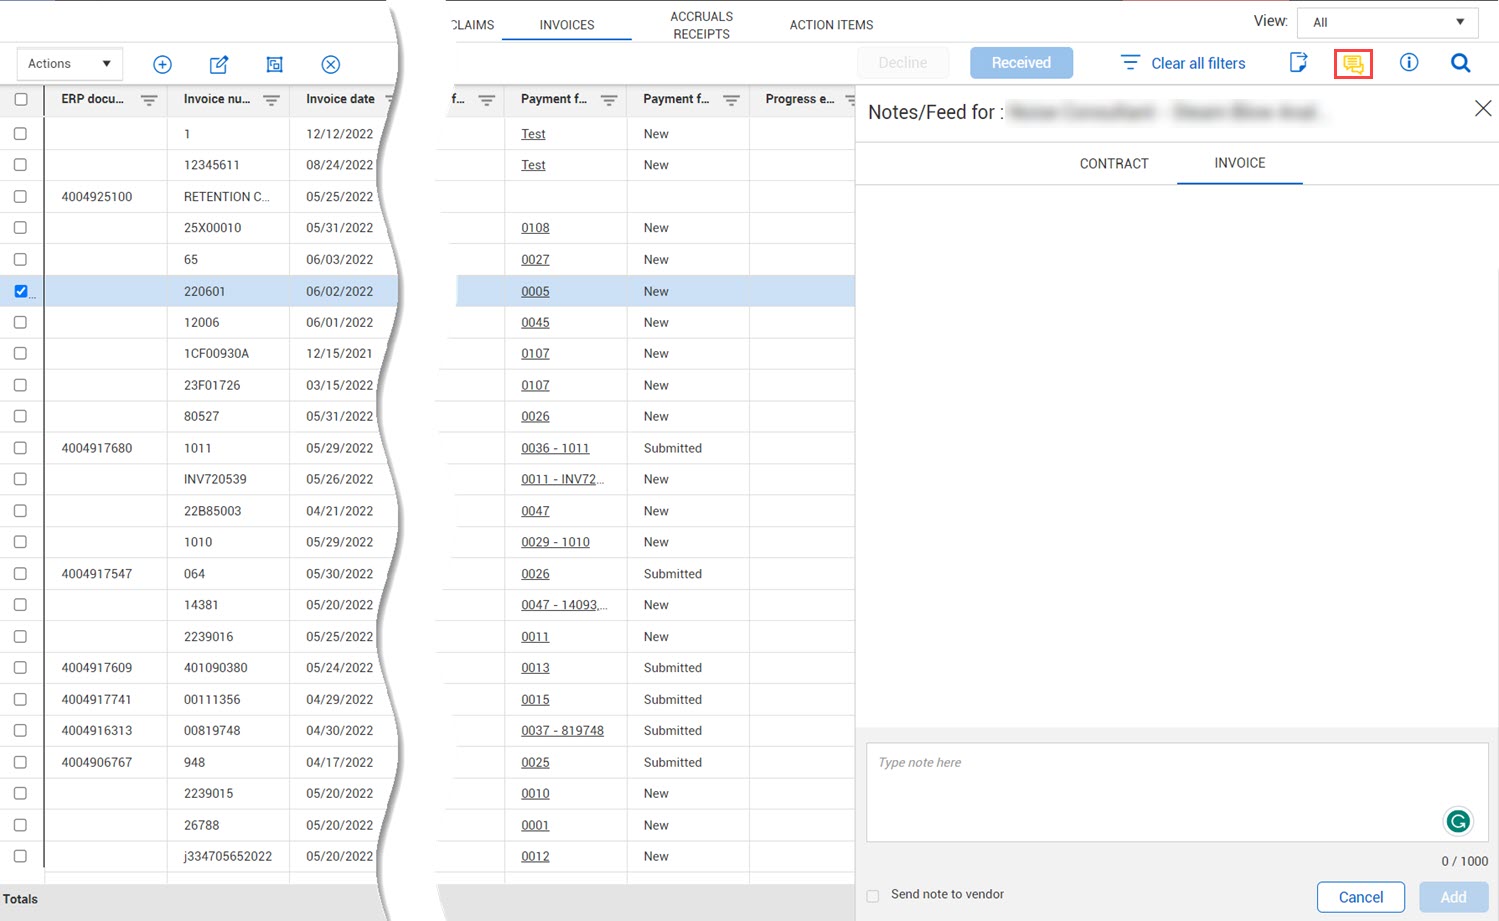Select the INVOICE tab in Notes panel
The width and height of the screenshot is (1499, 921).
[x=1240, y=163]
